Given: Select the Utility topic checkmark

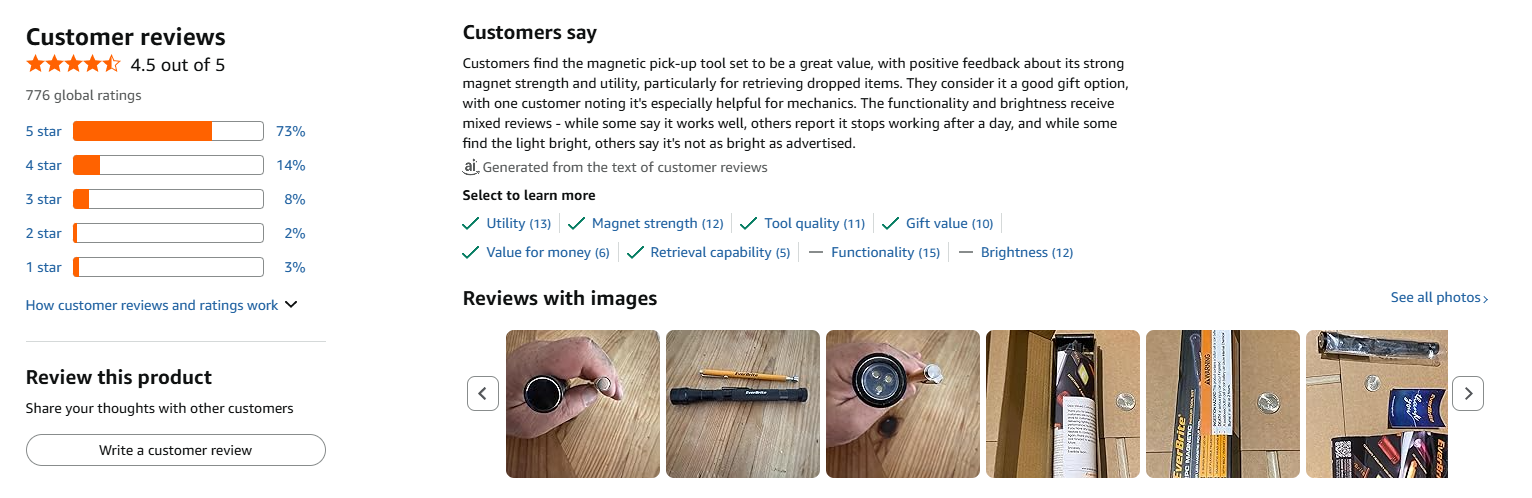Looking at the screenshot, I should (x=471, y=223).
